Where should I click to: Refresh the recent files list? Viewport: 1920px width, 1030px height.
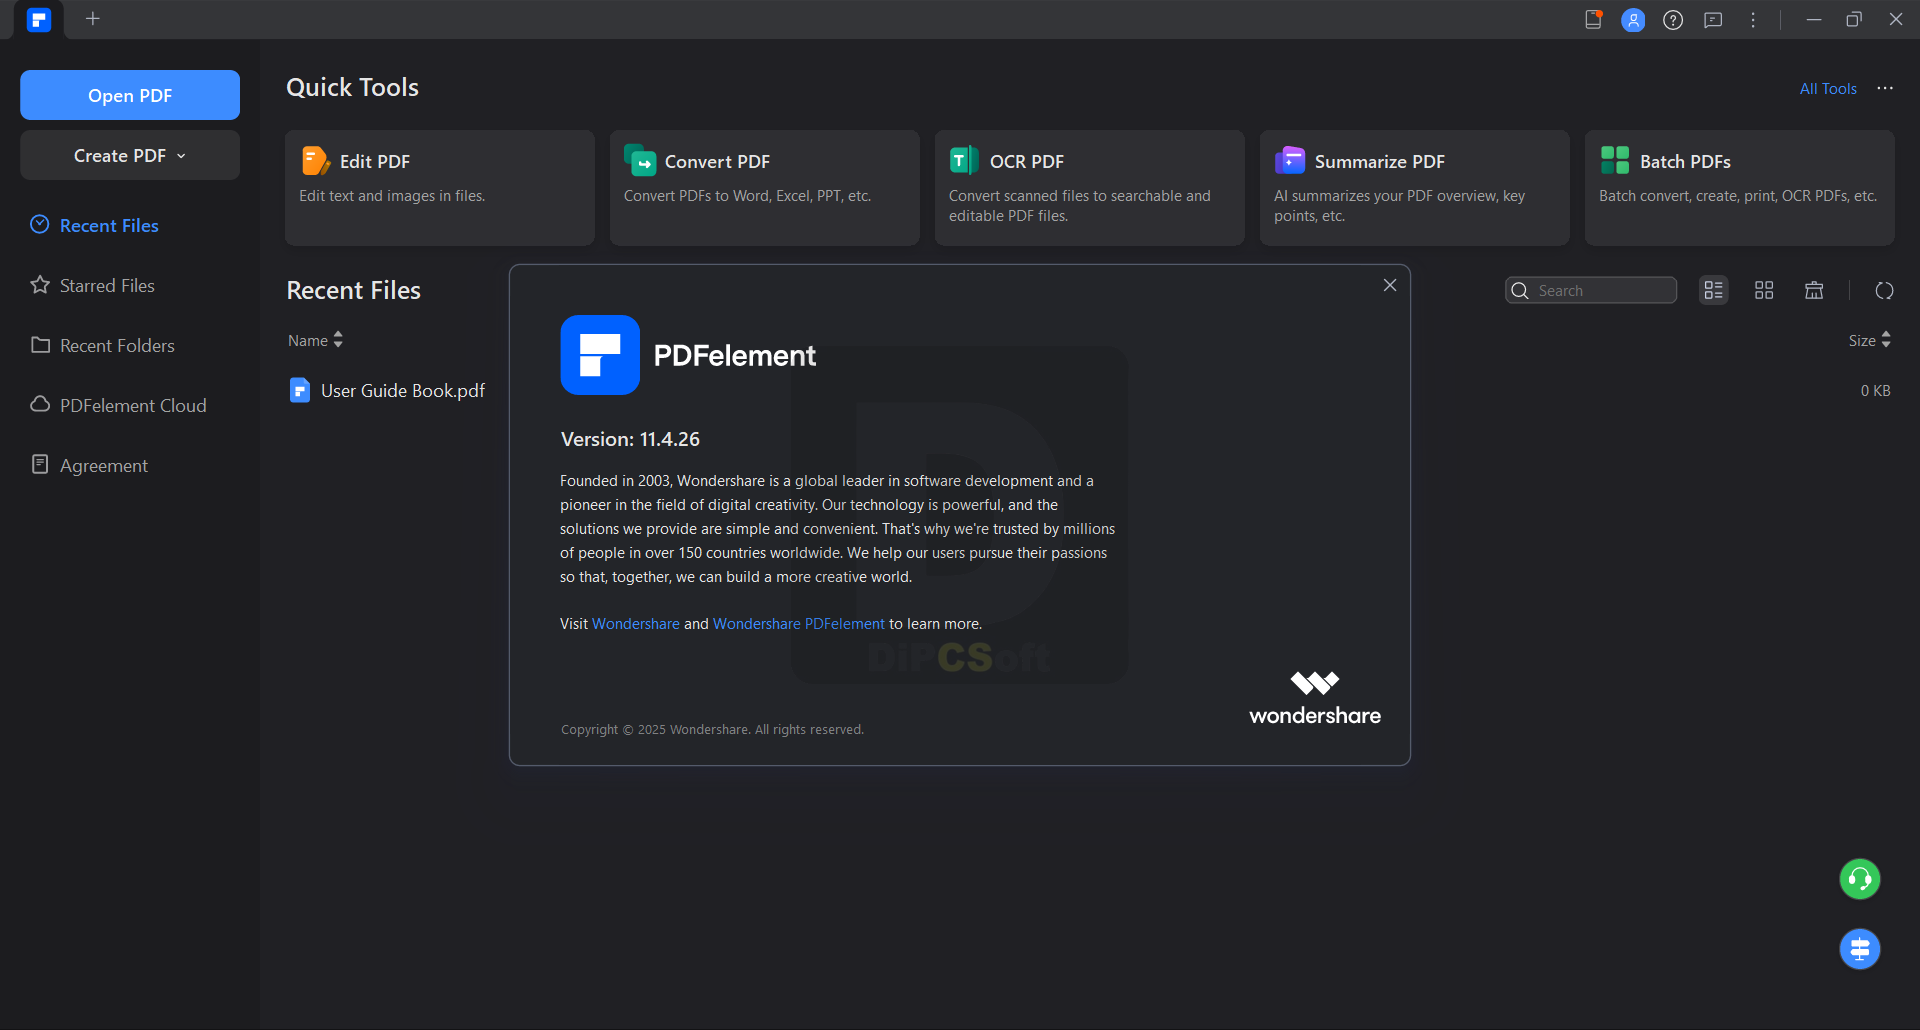coord(1885,290)
